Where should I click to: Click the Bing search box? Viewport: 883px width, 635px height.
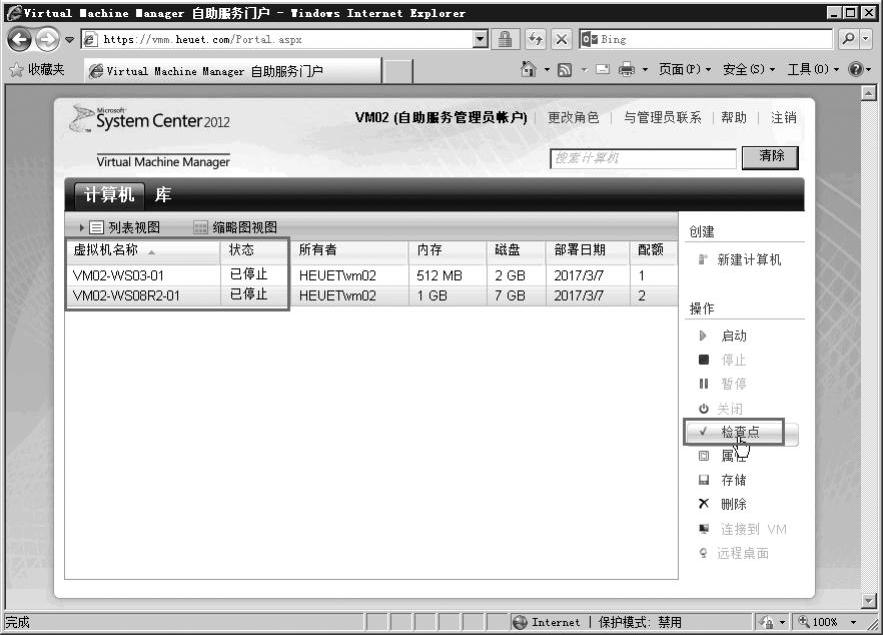click(x=705, y=39)
